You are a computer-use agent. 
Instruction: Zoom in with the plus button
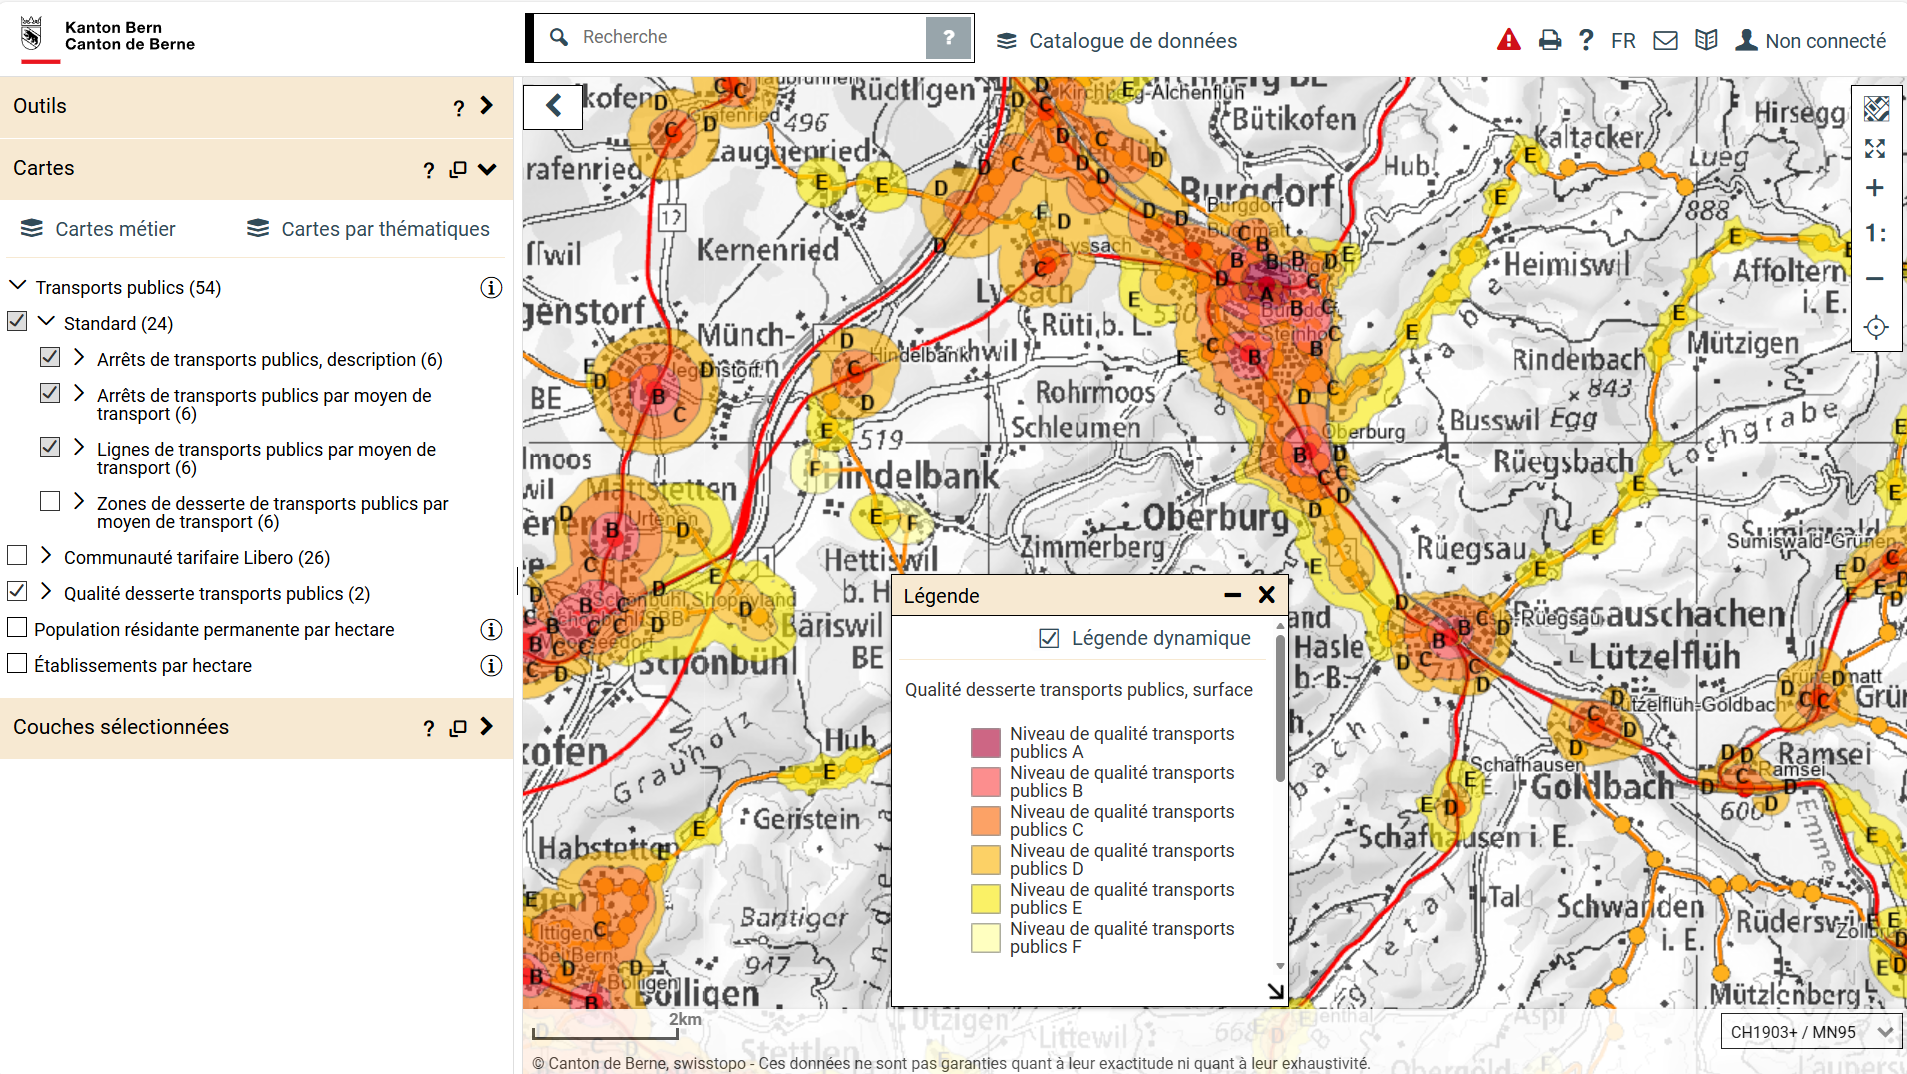point(1875,188)
